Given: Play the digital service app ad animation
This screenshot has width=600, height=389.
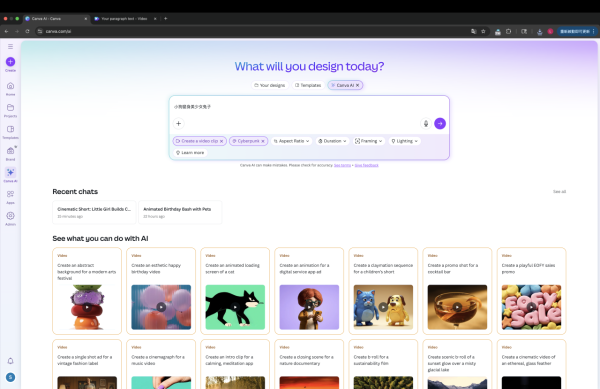Looking at the screenshot, I should 309,307.
